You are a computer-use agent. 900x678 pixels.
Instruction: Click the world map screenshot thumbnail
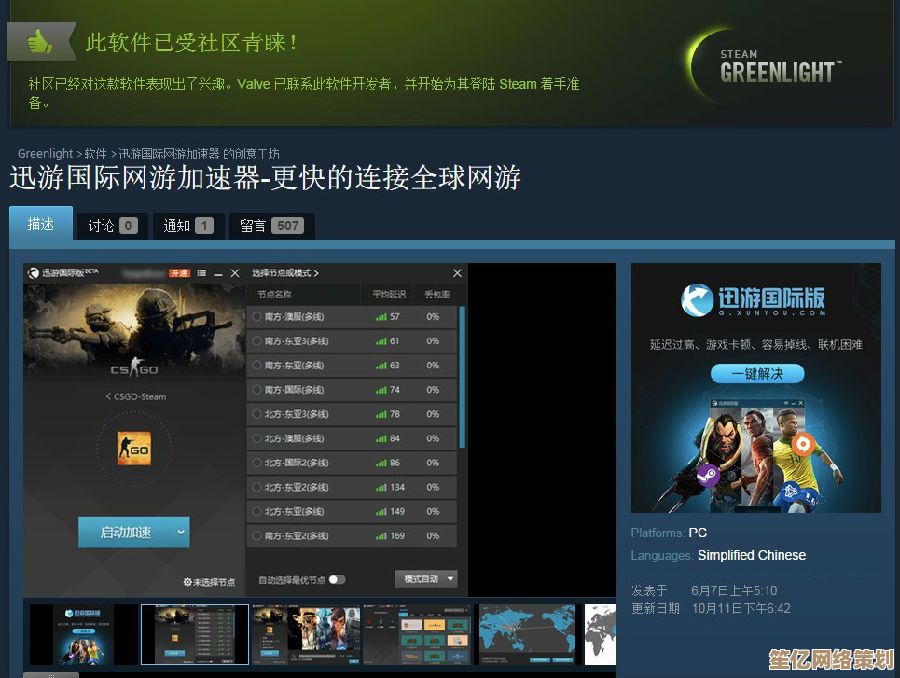(527, 632)
